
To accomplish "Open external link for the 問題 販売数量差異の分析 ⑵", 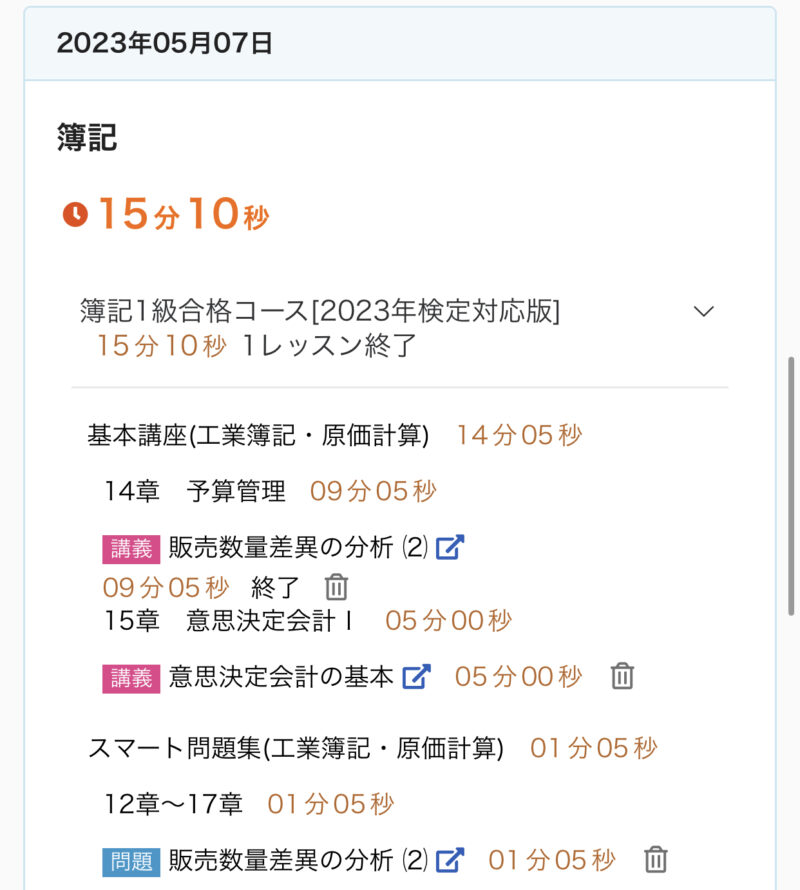I will (x=450, y=859).
